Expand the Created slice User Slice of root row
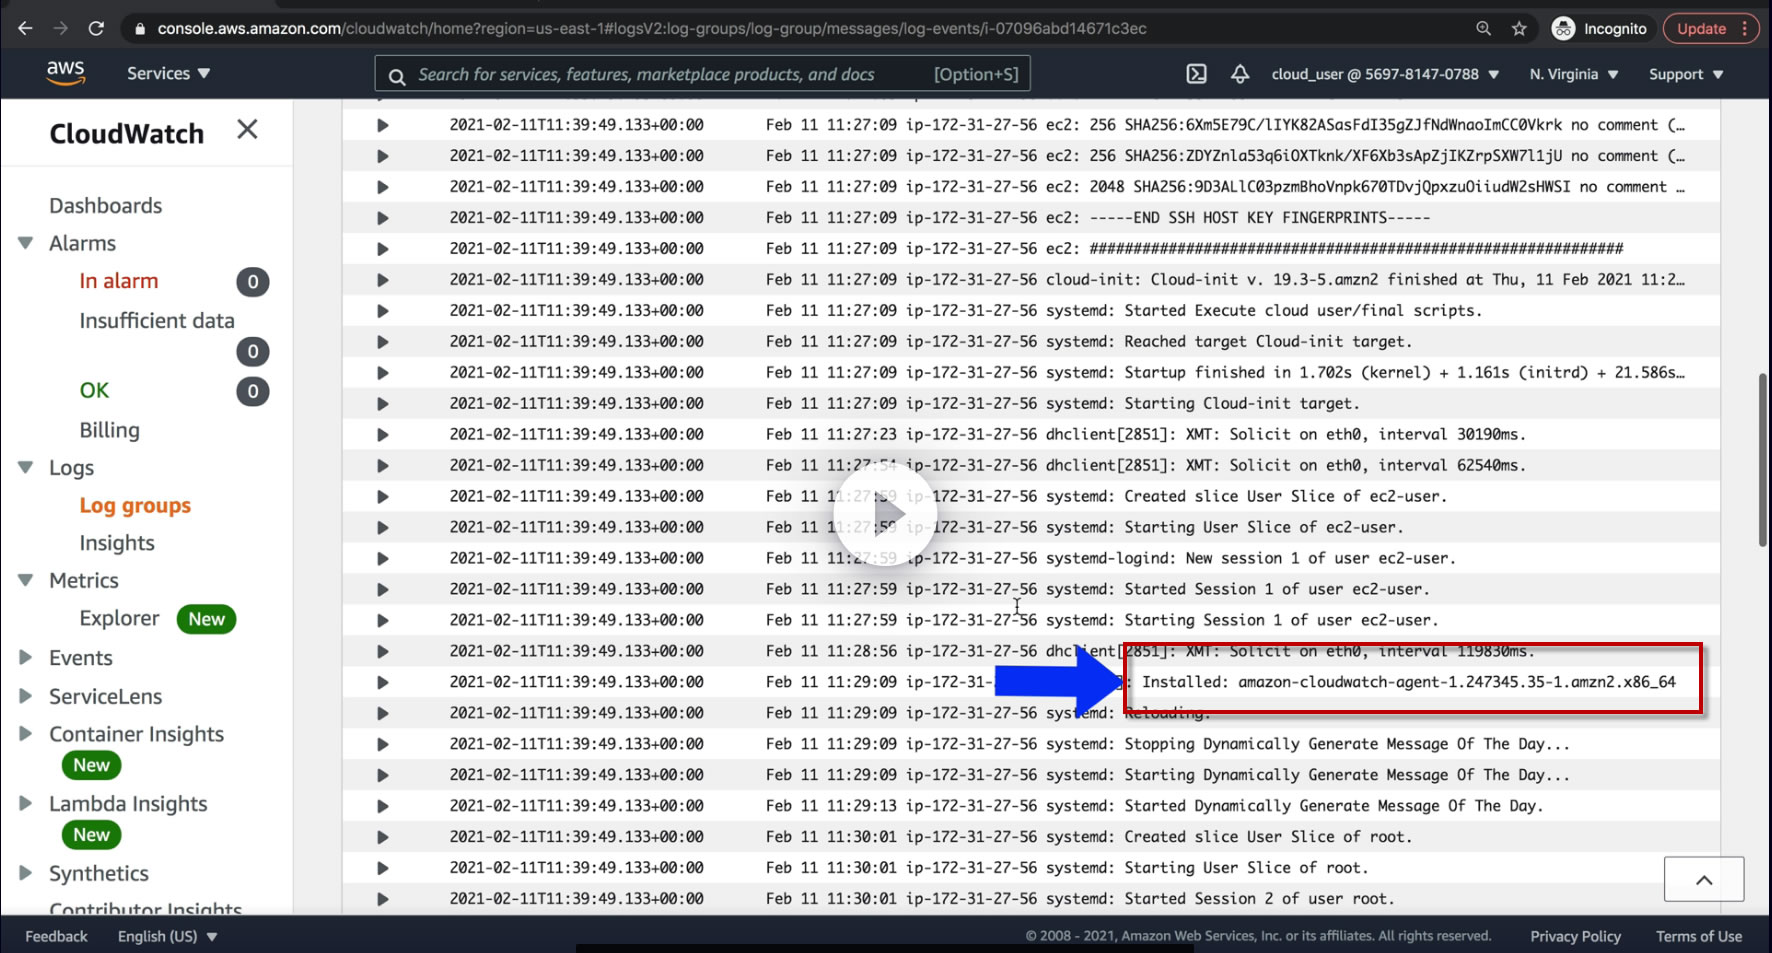Image resolution: width=1772 pixels, height=953 pixels. (382, 838)
